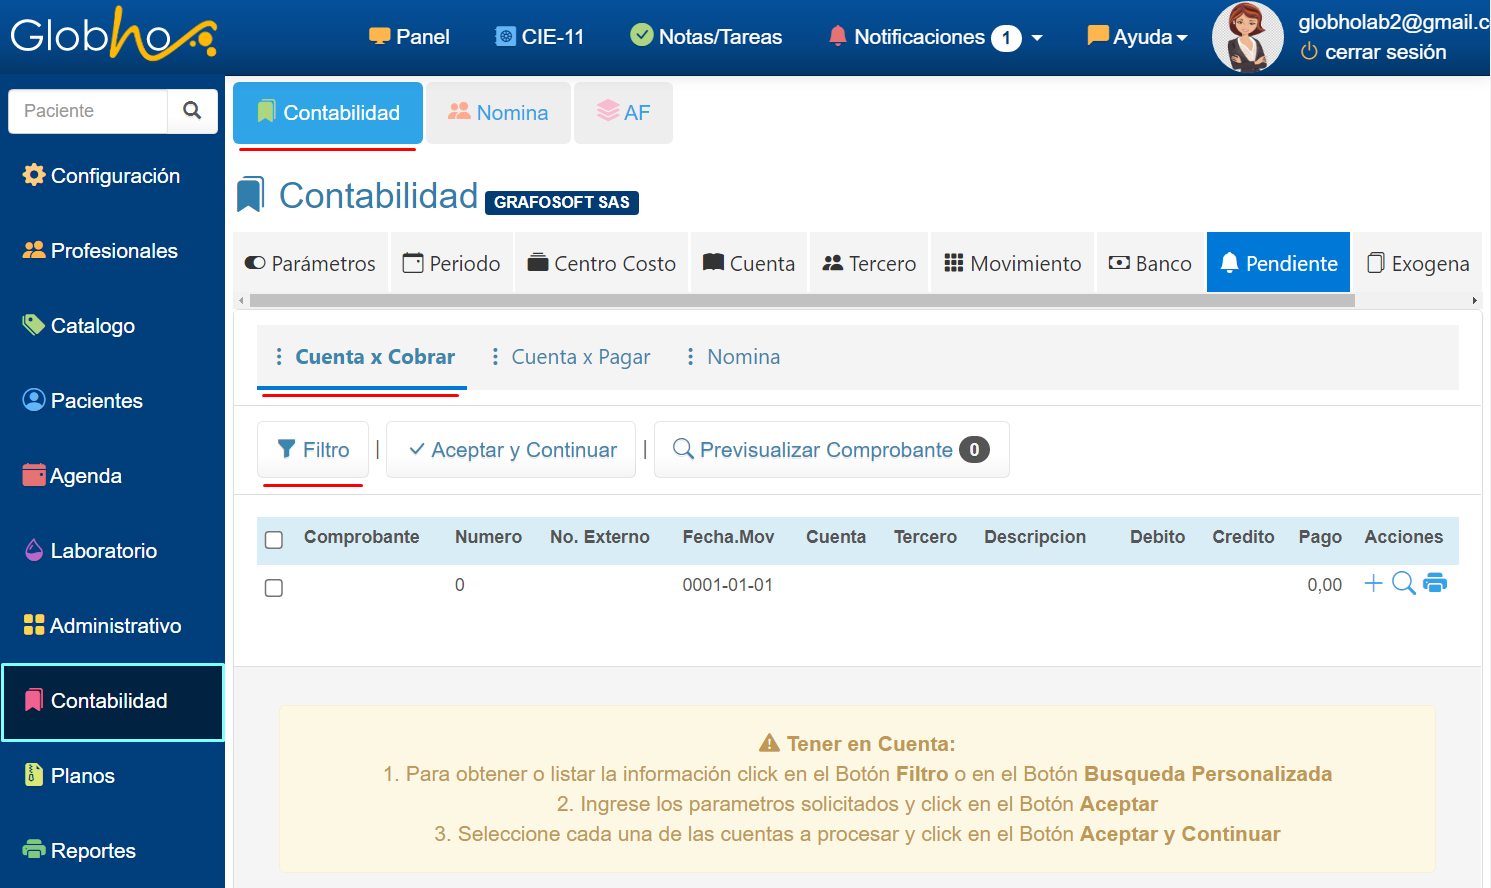
Task: Click the patient search magnifier icon
Action: pyautogui.click(x=192, y=111)
